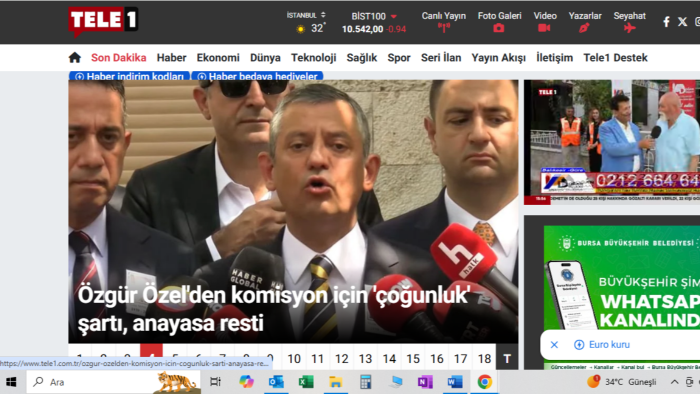
Task: Select slider page 10
Action: point(294,358)
